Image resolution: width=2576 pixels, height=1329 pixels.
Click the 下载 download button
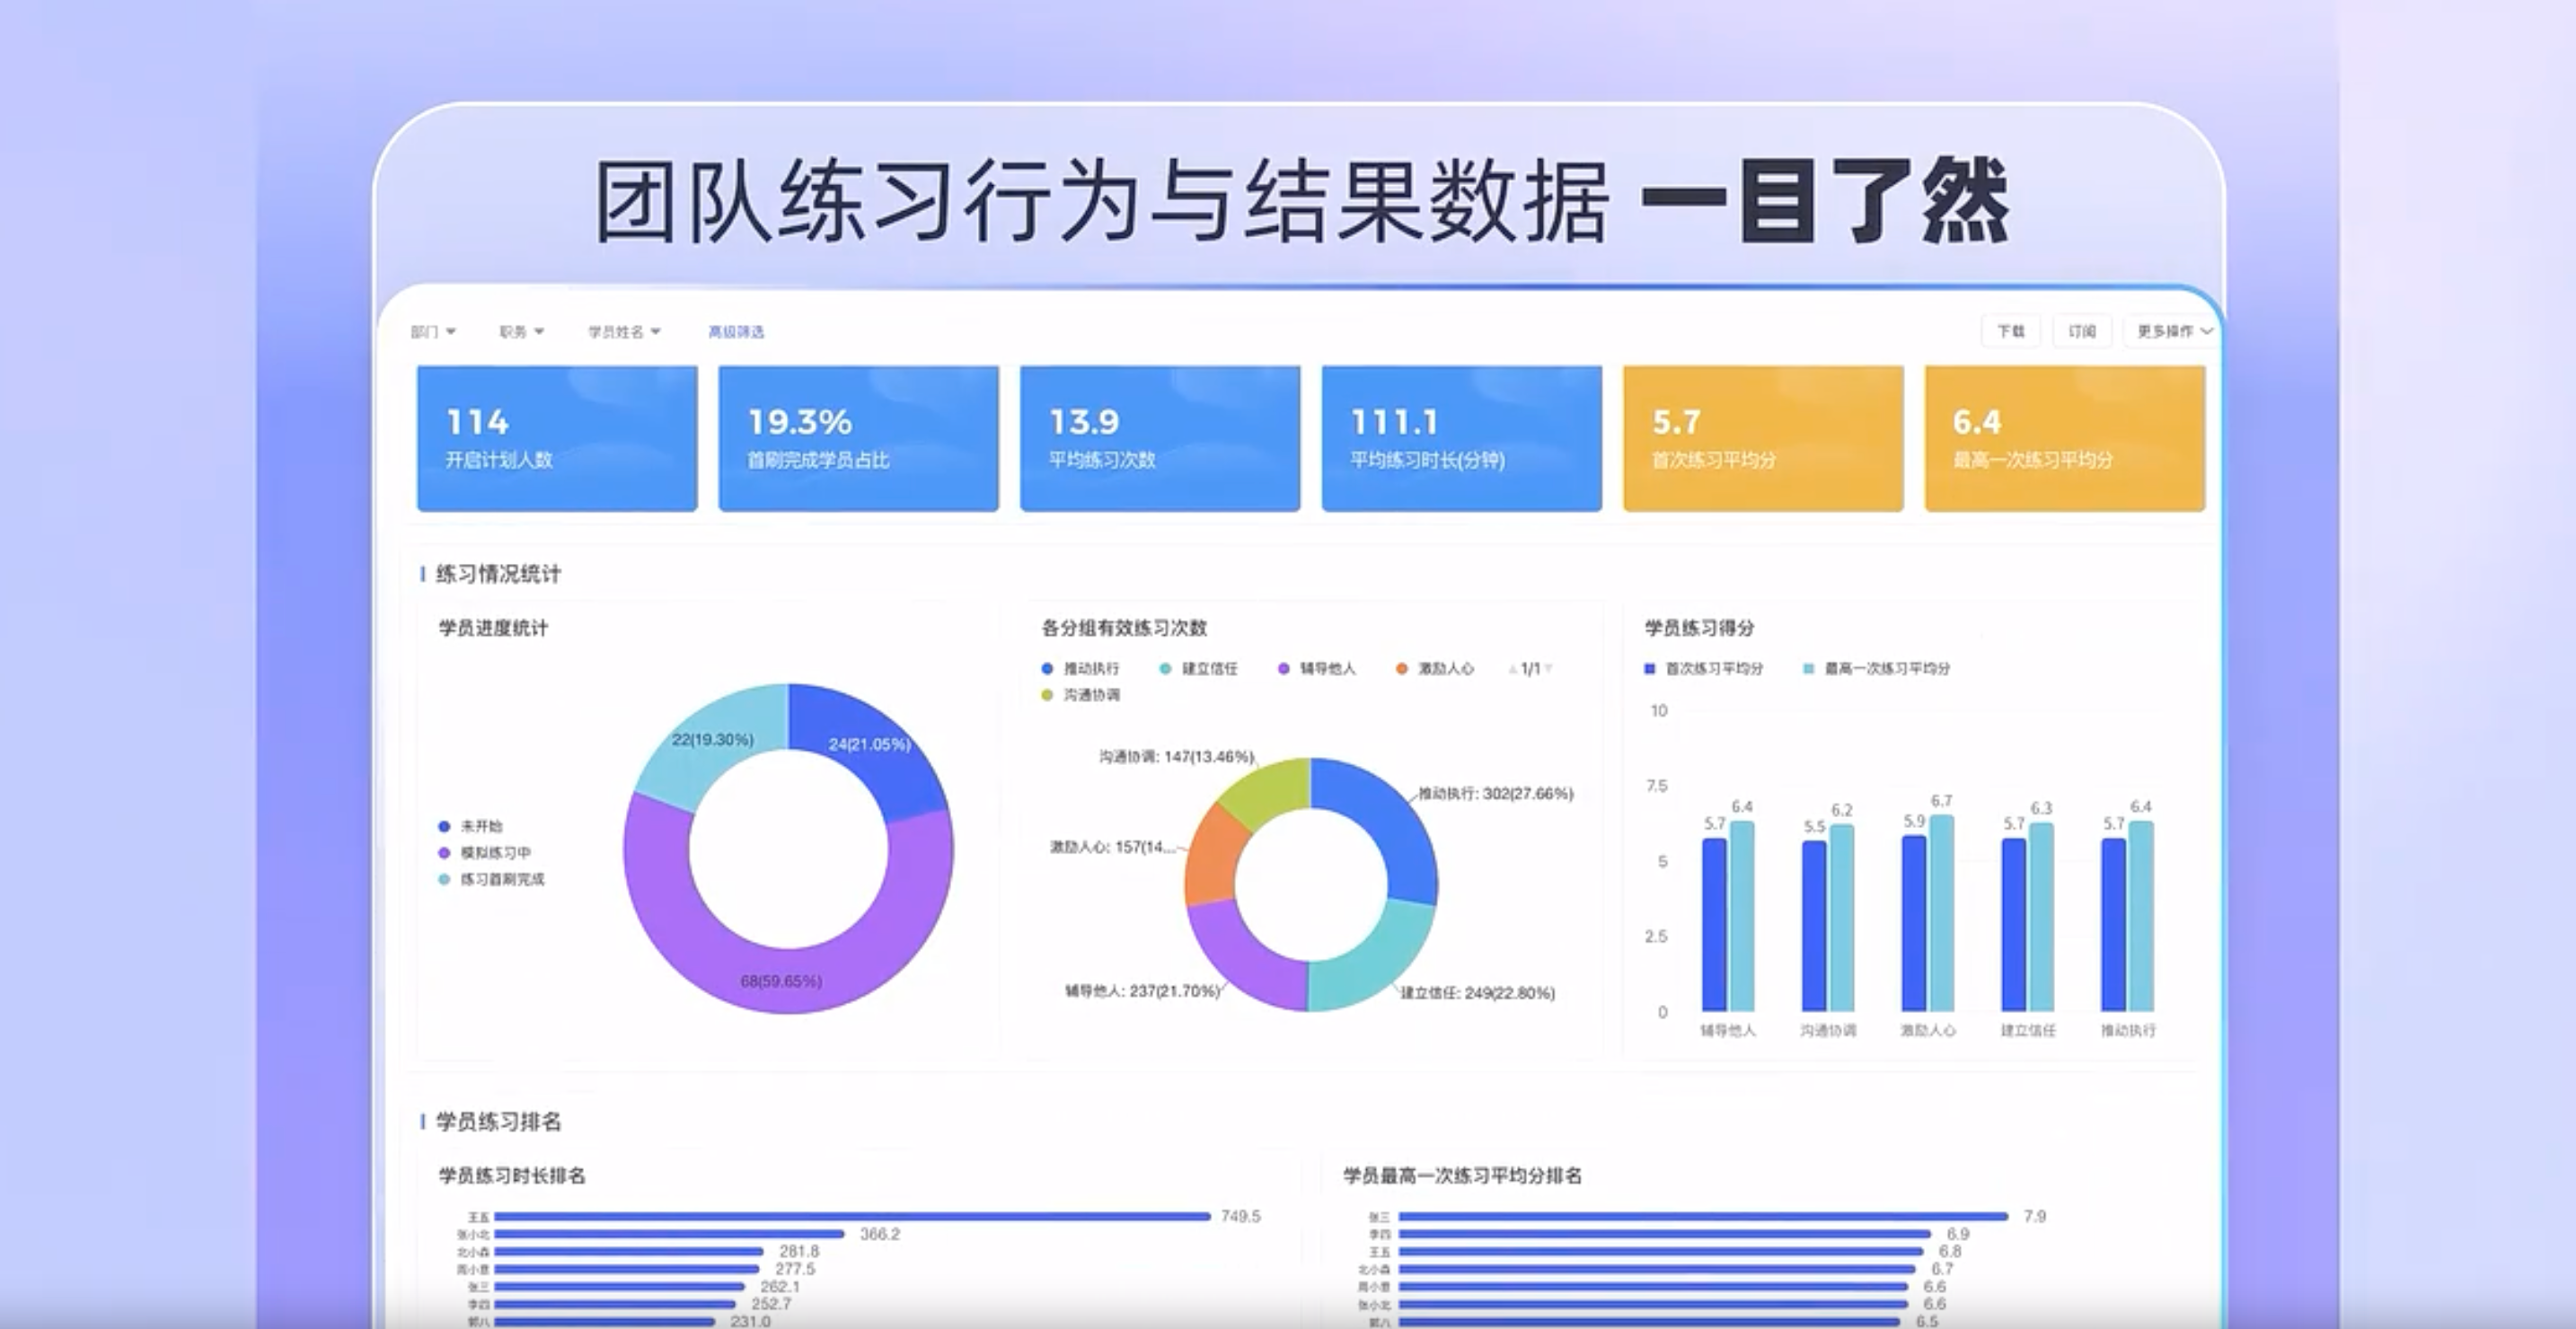pos(2010,331)
